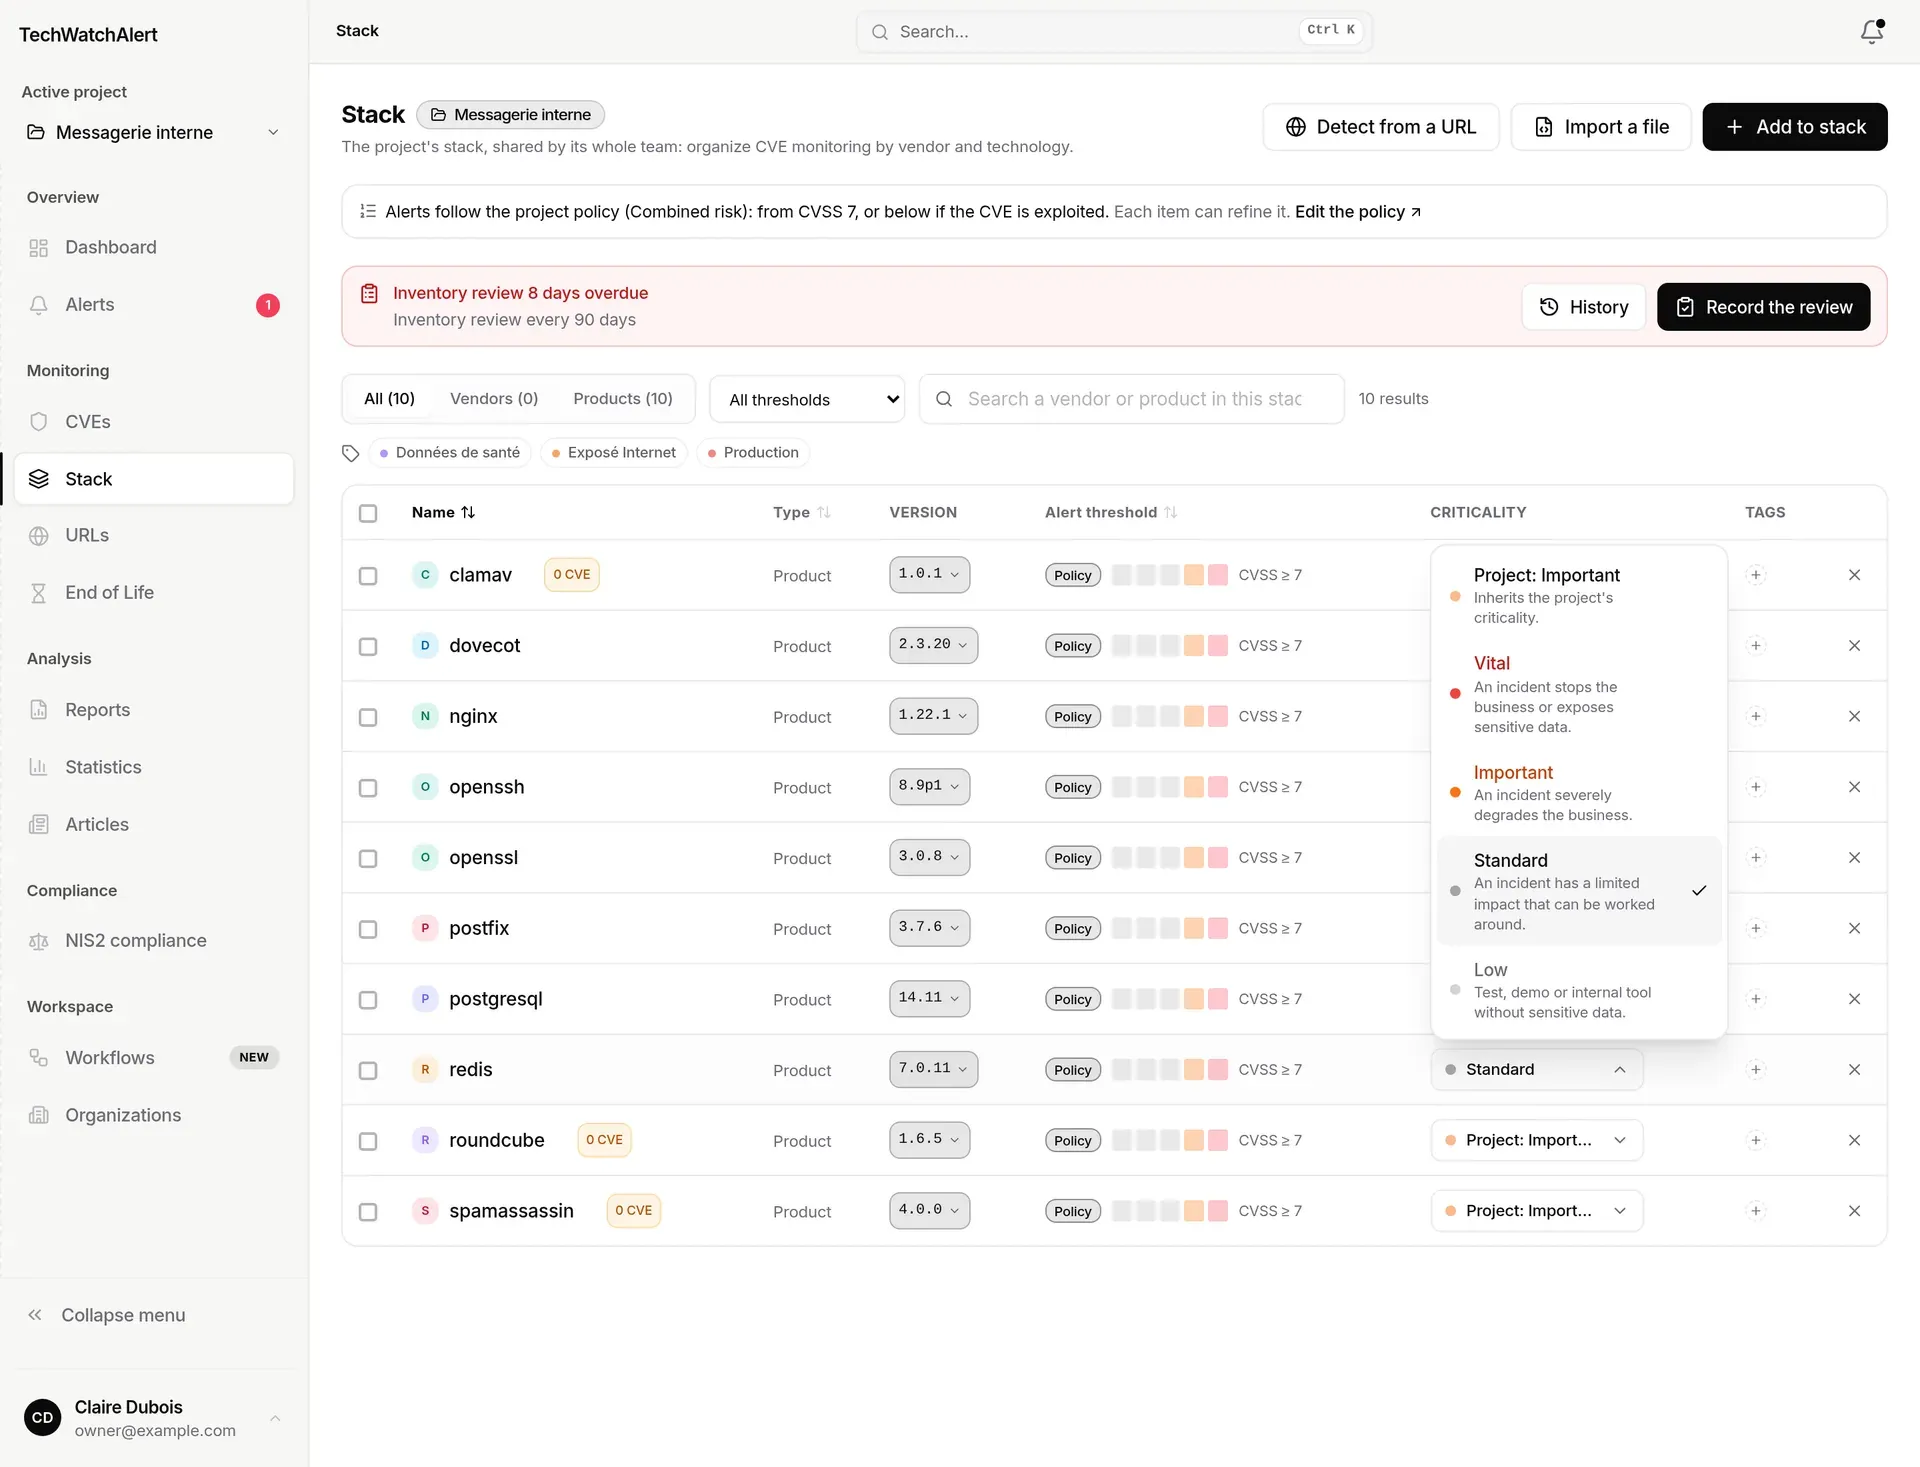Click the Dashboard sidebar icon
1920x1467 pixels.
click(39, 248)
